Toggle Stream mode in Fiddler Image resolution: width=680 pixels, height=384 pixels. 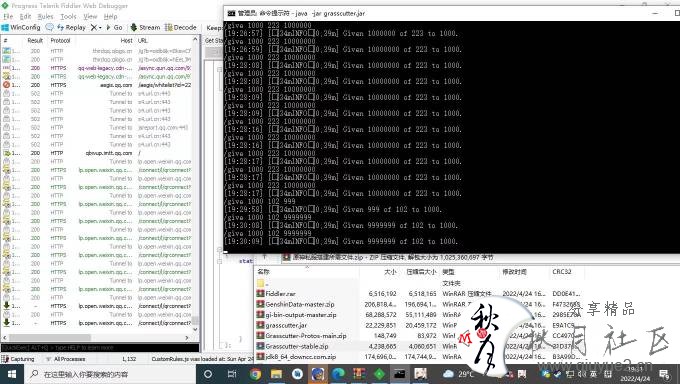pyautogui.click(x=145, y=27)
